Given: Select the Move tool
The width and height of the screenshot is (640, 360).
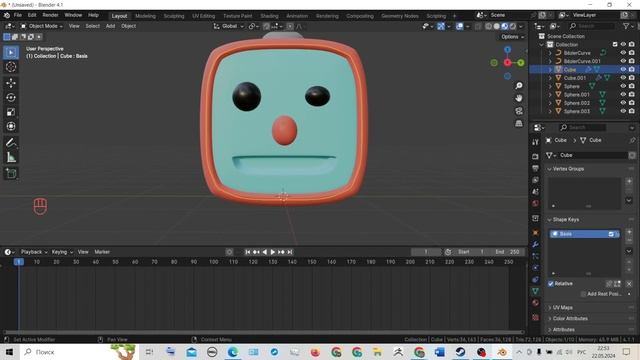Looking at the screenshot, I should (11, 83).
